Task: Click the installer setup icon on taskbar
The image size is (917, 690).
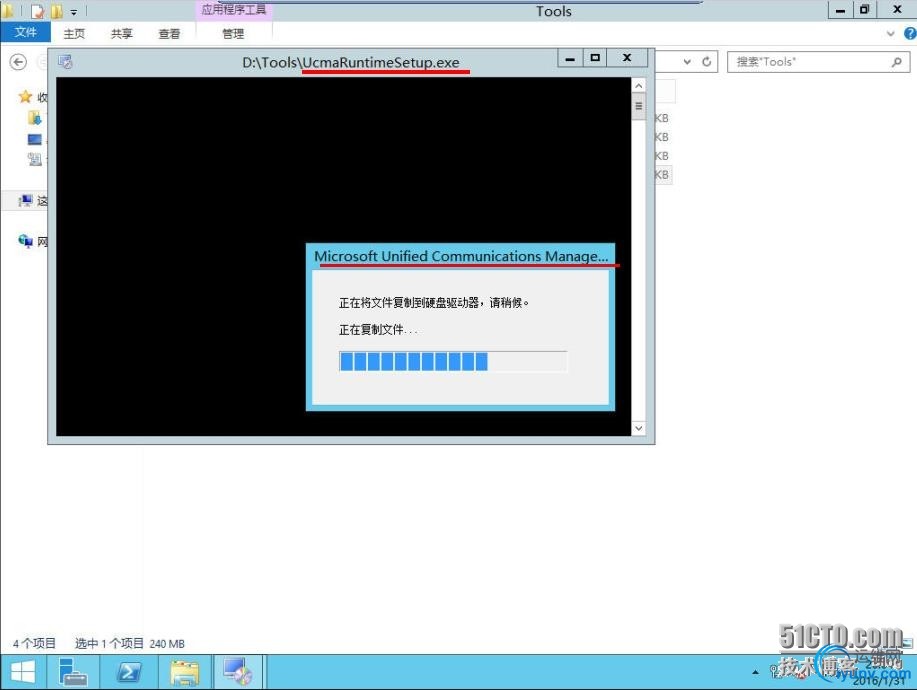Action: click(237, 672)
